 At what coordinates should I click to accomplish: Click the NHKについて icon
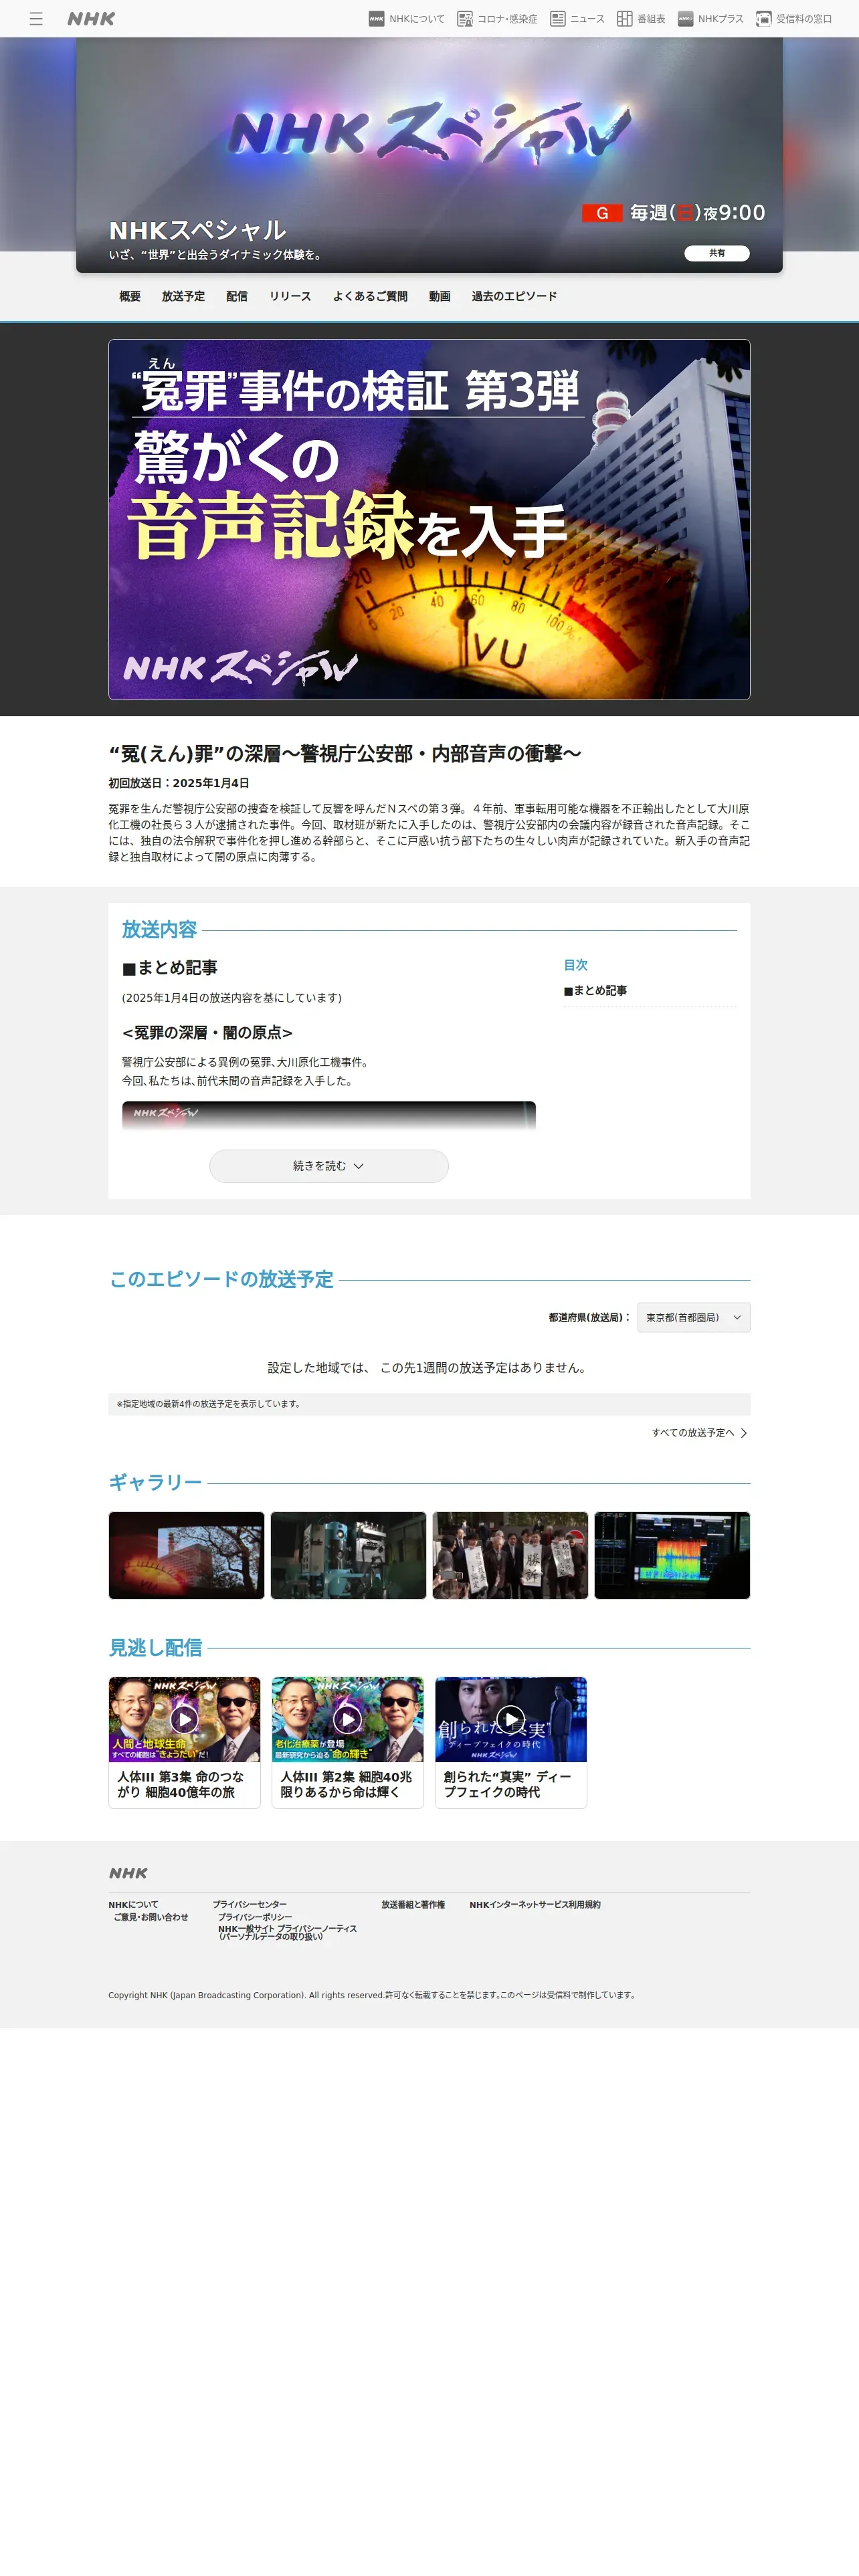pos(376,19)
